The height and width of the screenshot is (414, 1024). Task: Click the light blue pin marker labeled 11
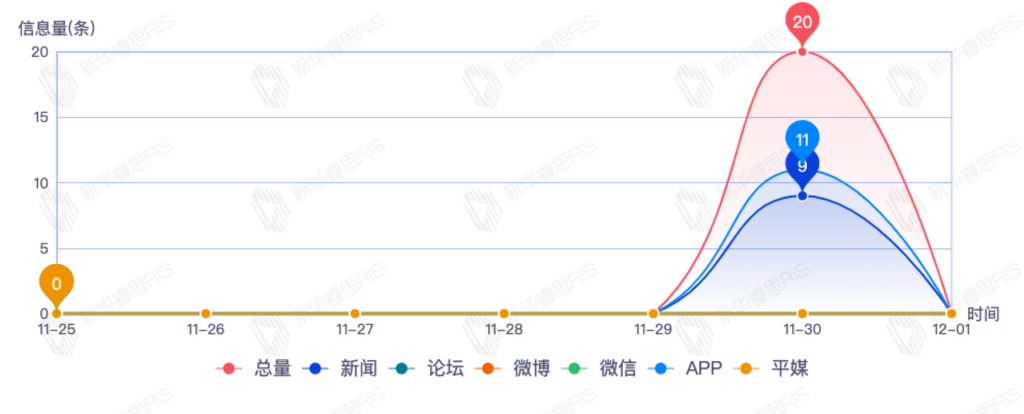(x=802, y=139)
